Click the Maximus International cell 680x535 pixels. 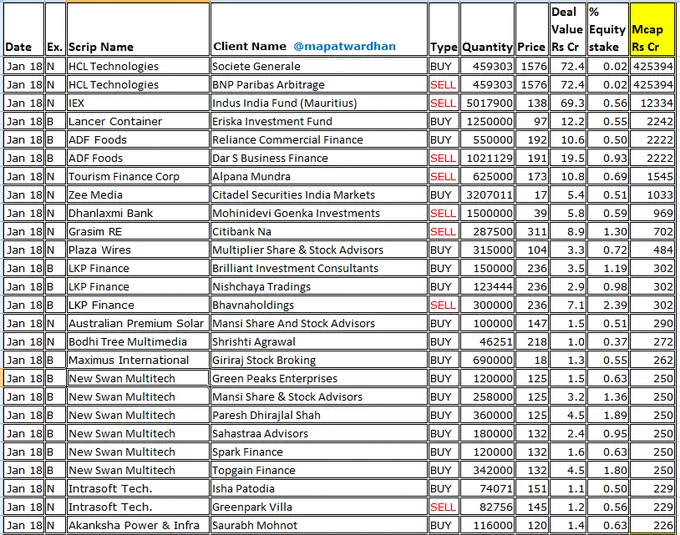[138, 360]
